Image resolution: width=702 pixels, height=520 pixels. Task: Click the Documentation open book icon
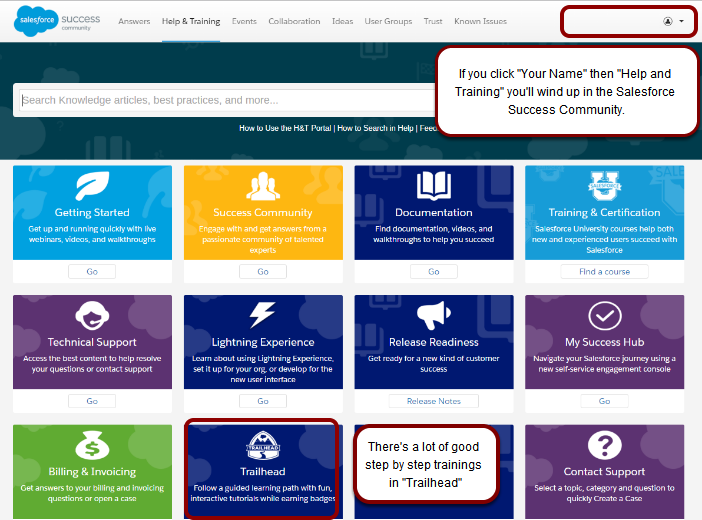coord(433,185)
